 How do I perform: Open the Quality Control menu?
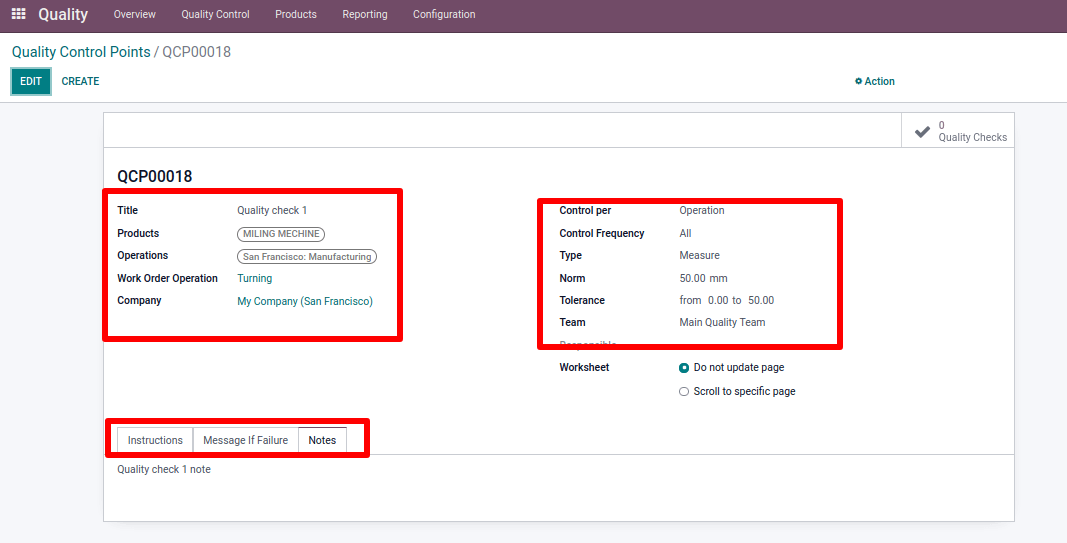(x=215, y=14)
